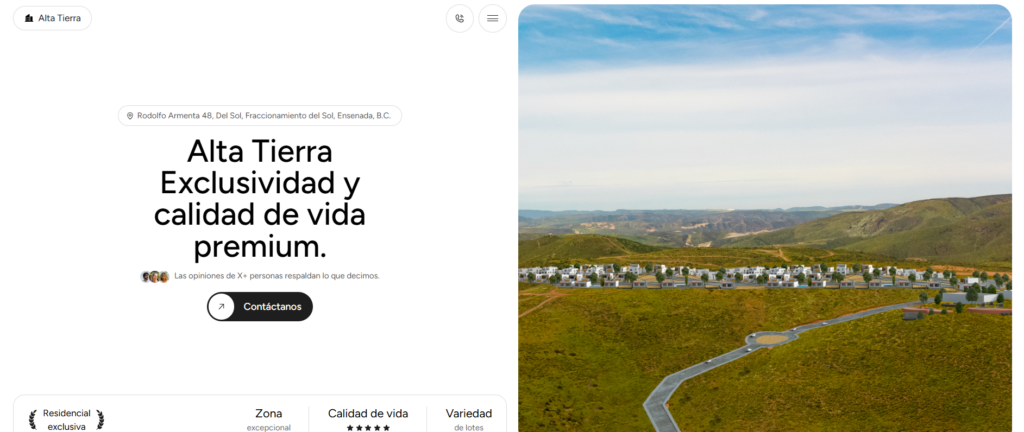Click the Alta Tierra brand name text

click(x=59, y=18)
